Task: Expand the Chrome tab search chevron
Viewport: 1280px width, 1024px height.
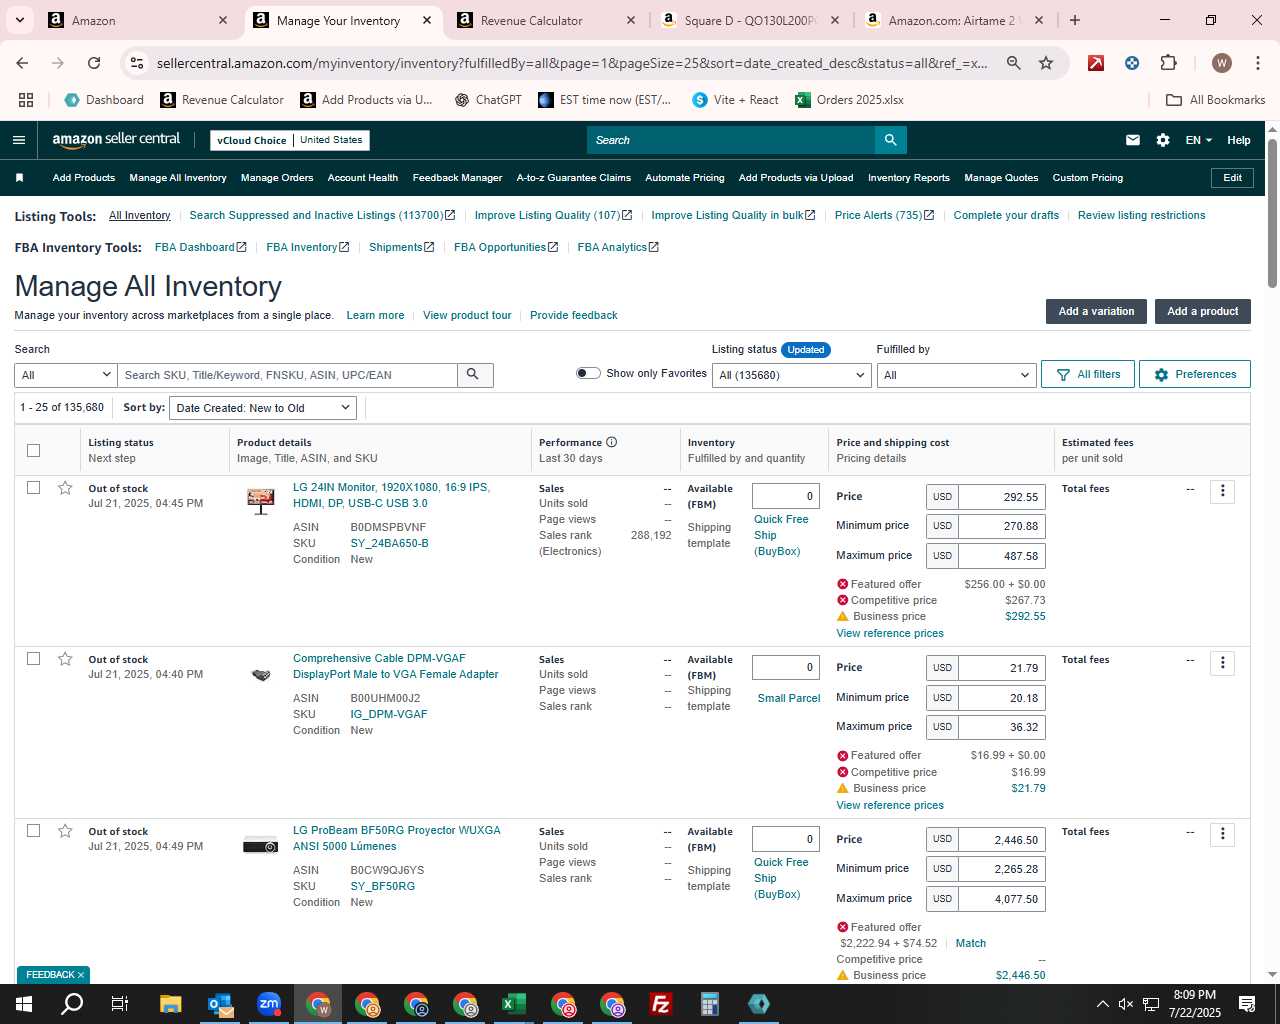Action: [19, 20]
